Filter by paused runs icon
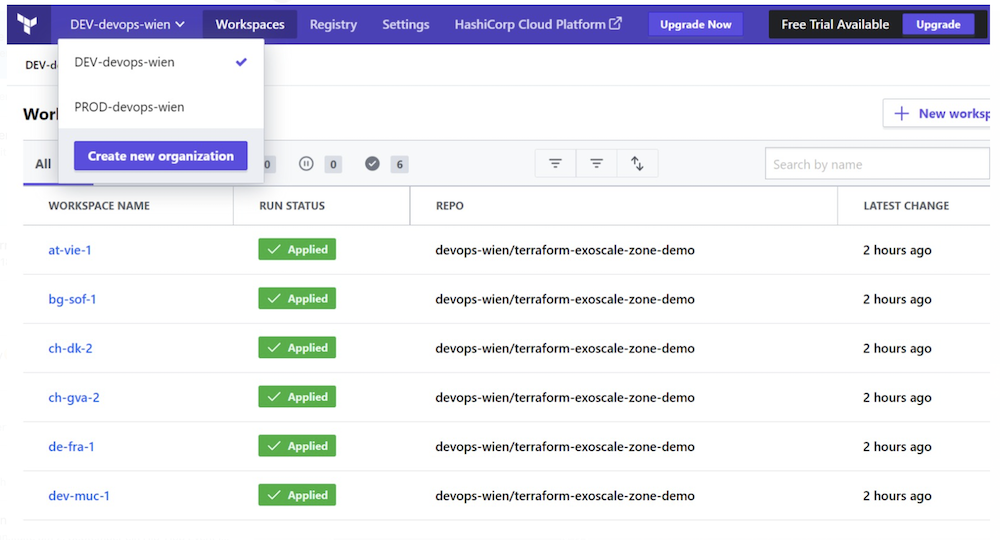Image resolution: width=1000 pixels, height=540 pixels. coord(306,164)
